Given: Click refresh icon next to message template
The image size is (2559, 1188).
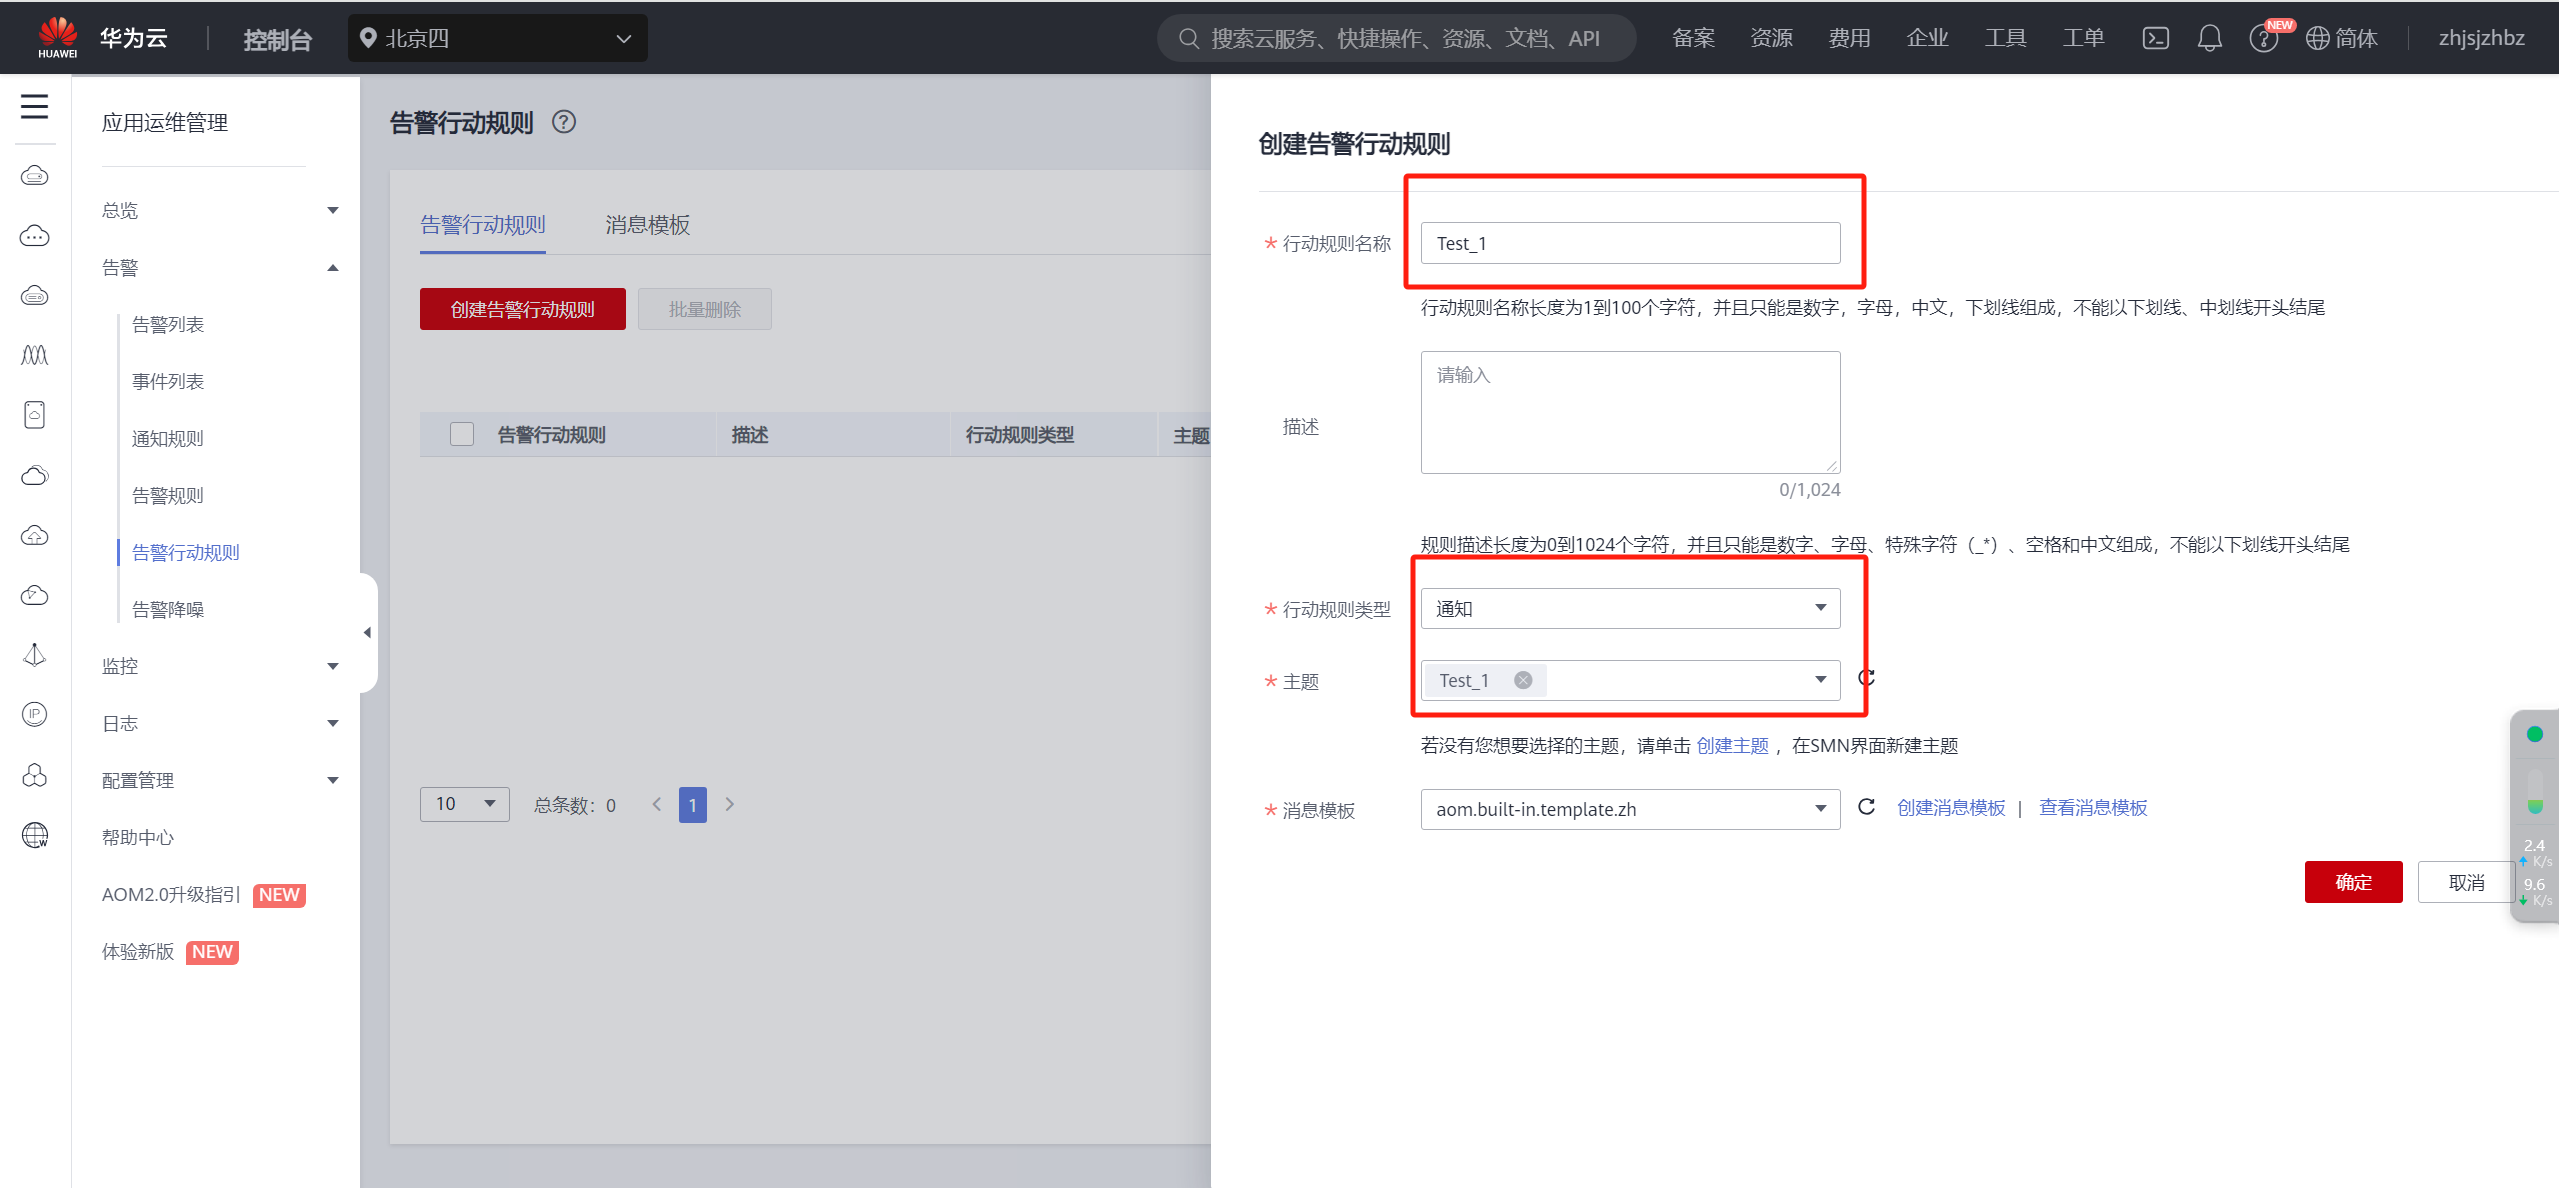Looking at the screenshot, I should pyautogui.click(x=1866, y=807).
